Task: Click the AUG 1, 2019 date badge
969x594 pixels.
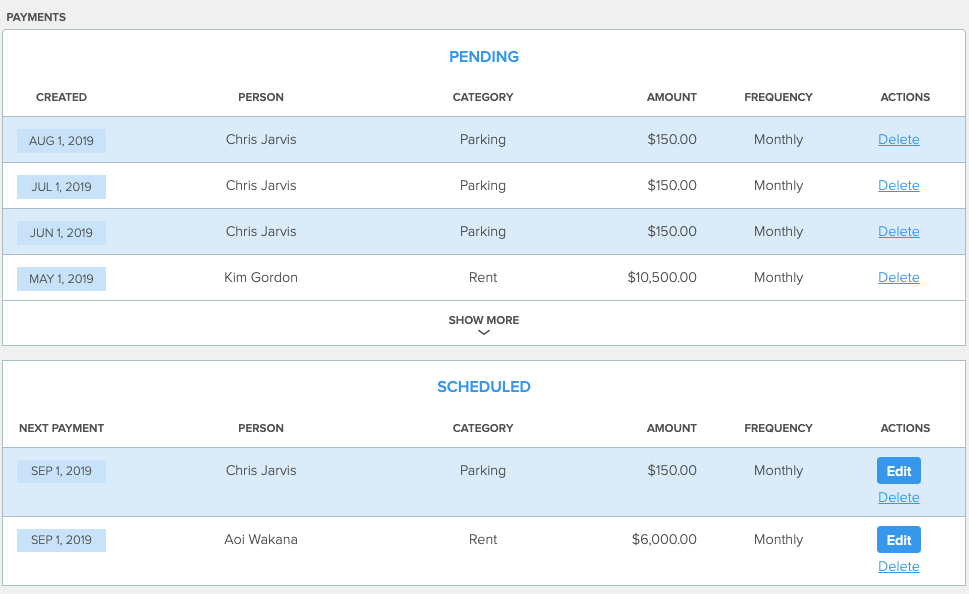Action: (61, 141)
